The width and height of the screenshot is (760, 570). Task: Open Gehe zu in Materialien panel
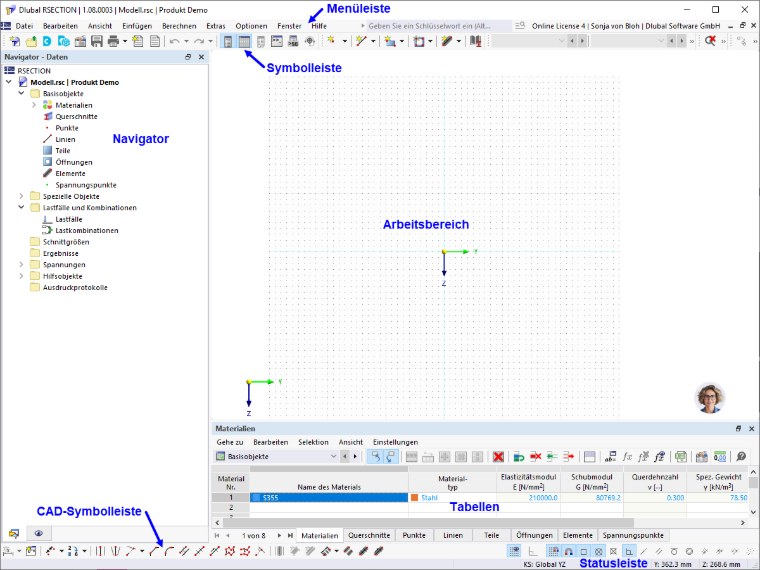[x=230, y=443]
